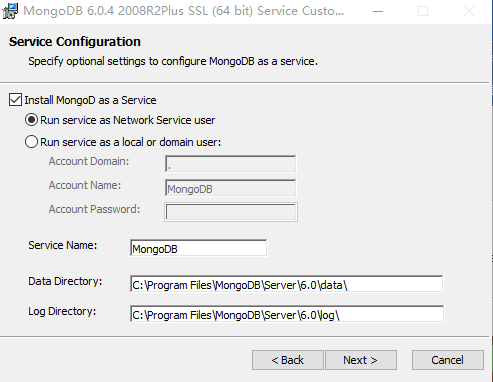
Task: Click the Log Directory label
Action: [x=62, y=311]
